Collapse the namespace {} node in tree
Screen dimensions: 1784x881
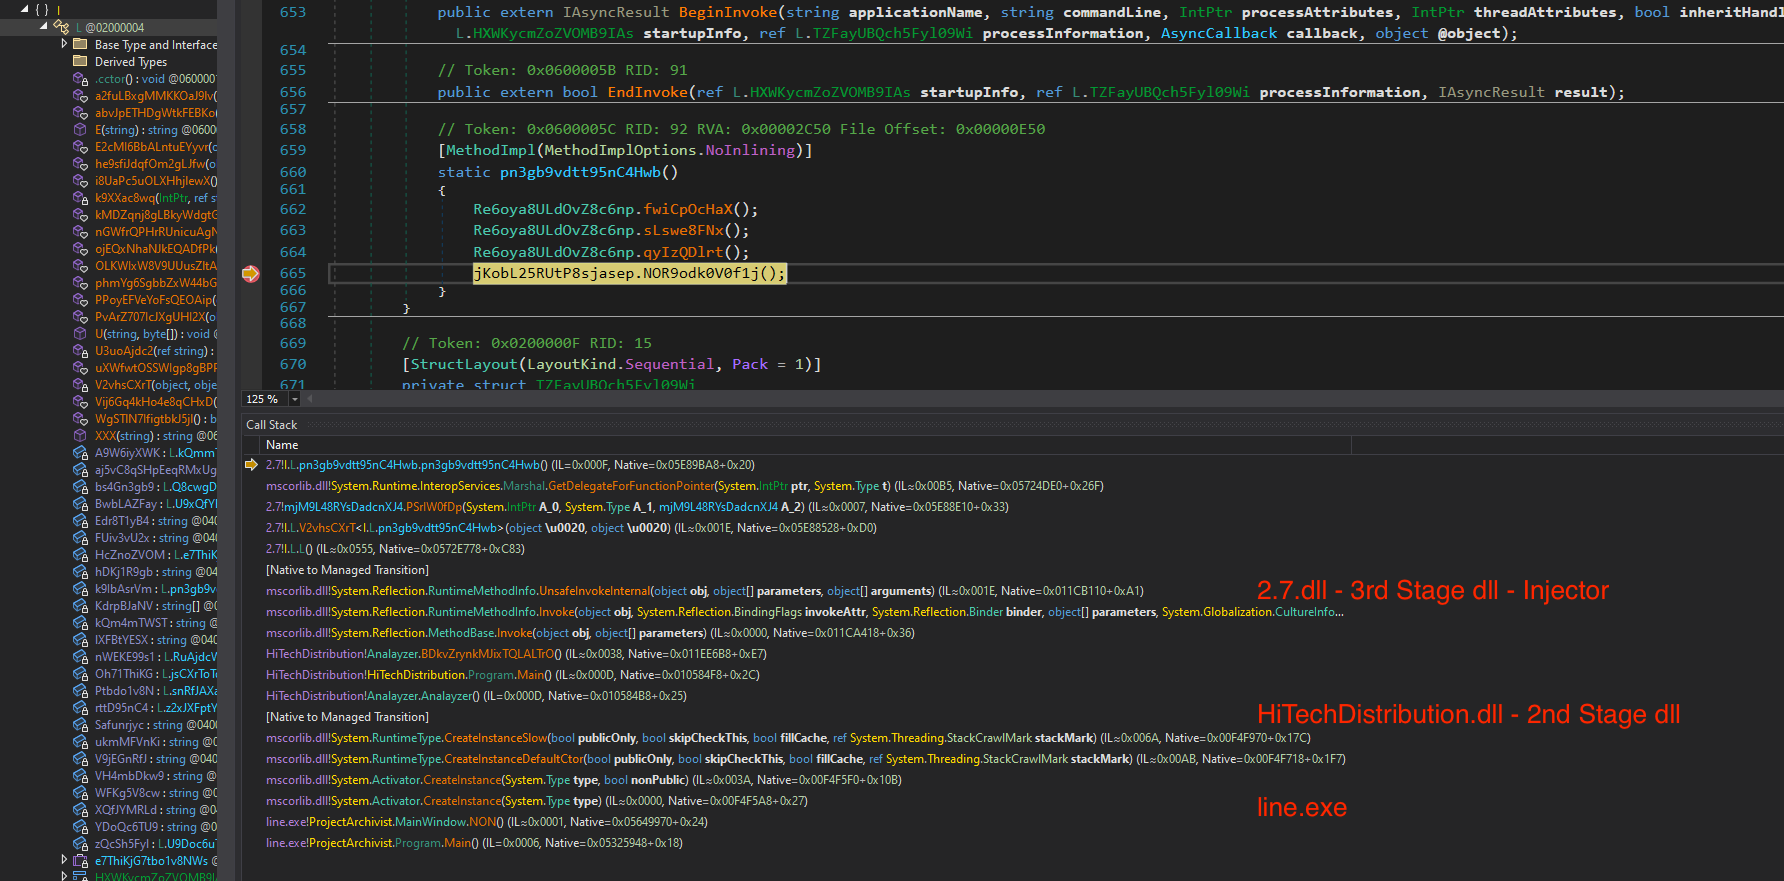[x=27, y=10]
